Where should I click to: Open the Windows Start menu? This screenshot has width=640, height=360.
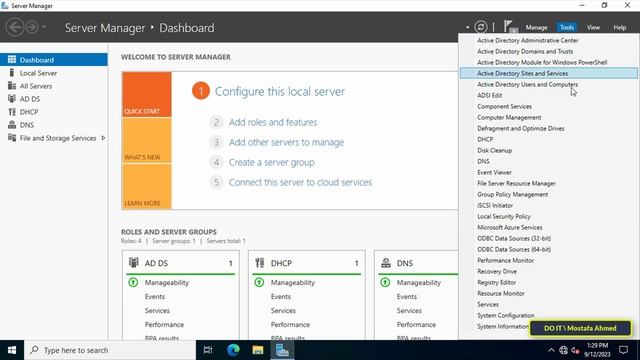tap(12, 350)
